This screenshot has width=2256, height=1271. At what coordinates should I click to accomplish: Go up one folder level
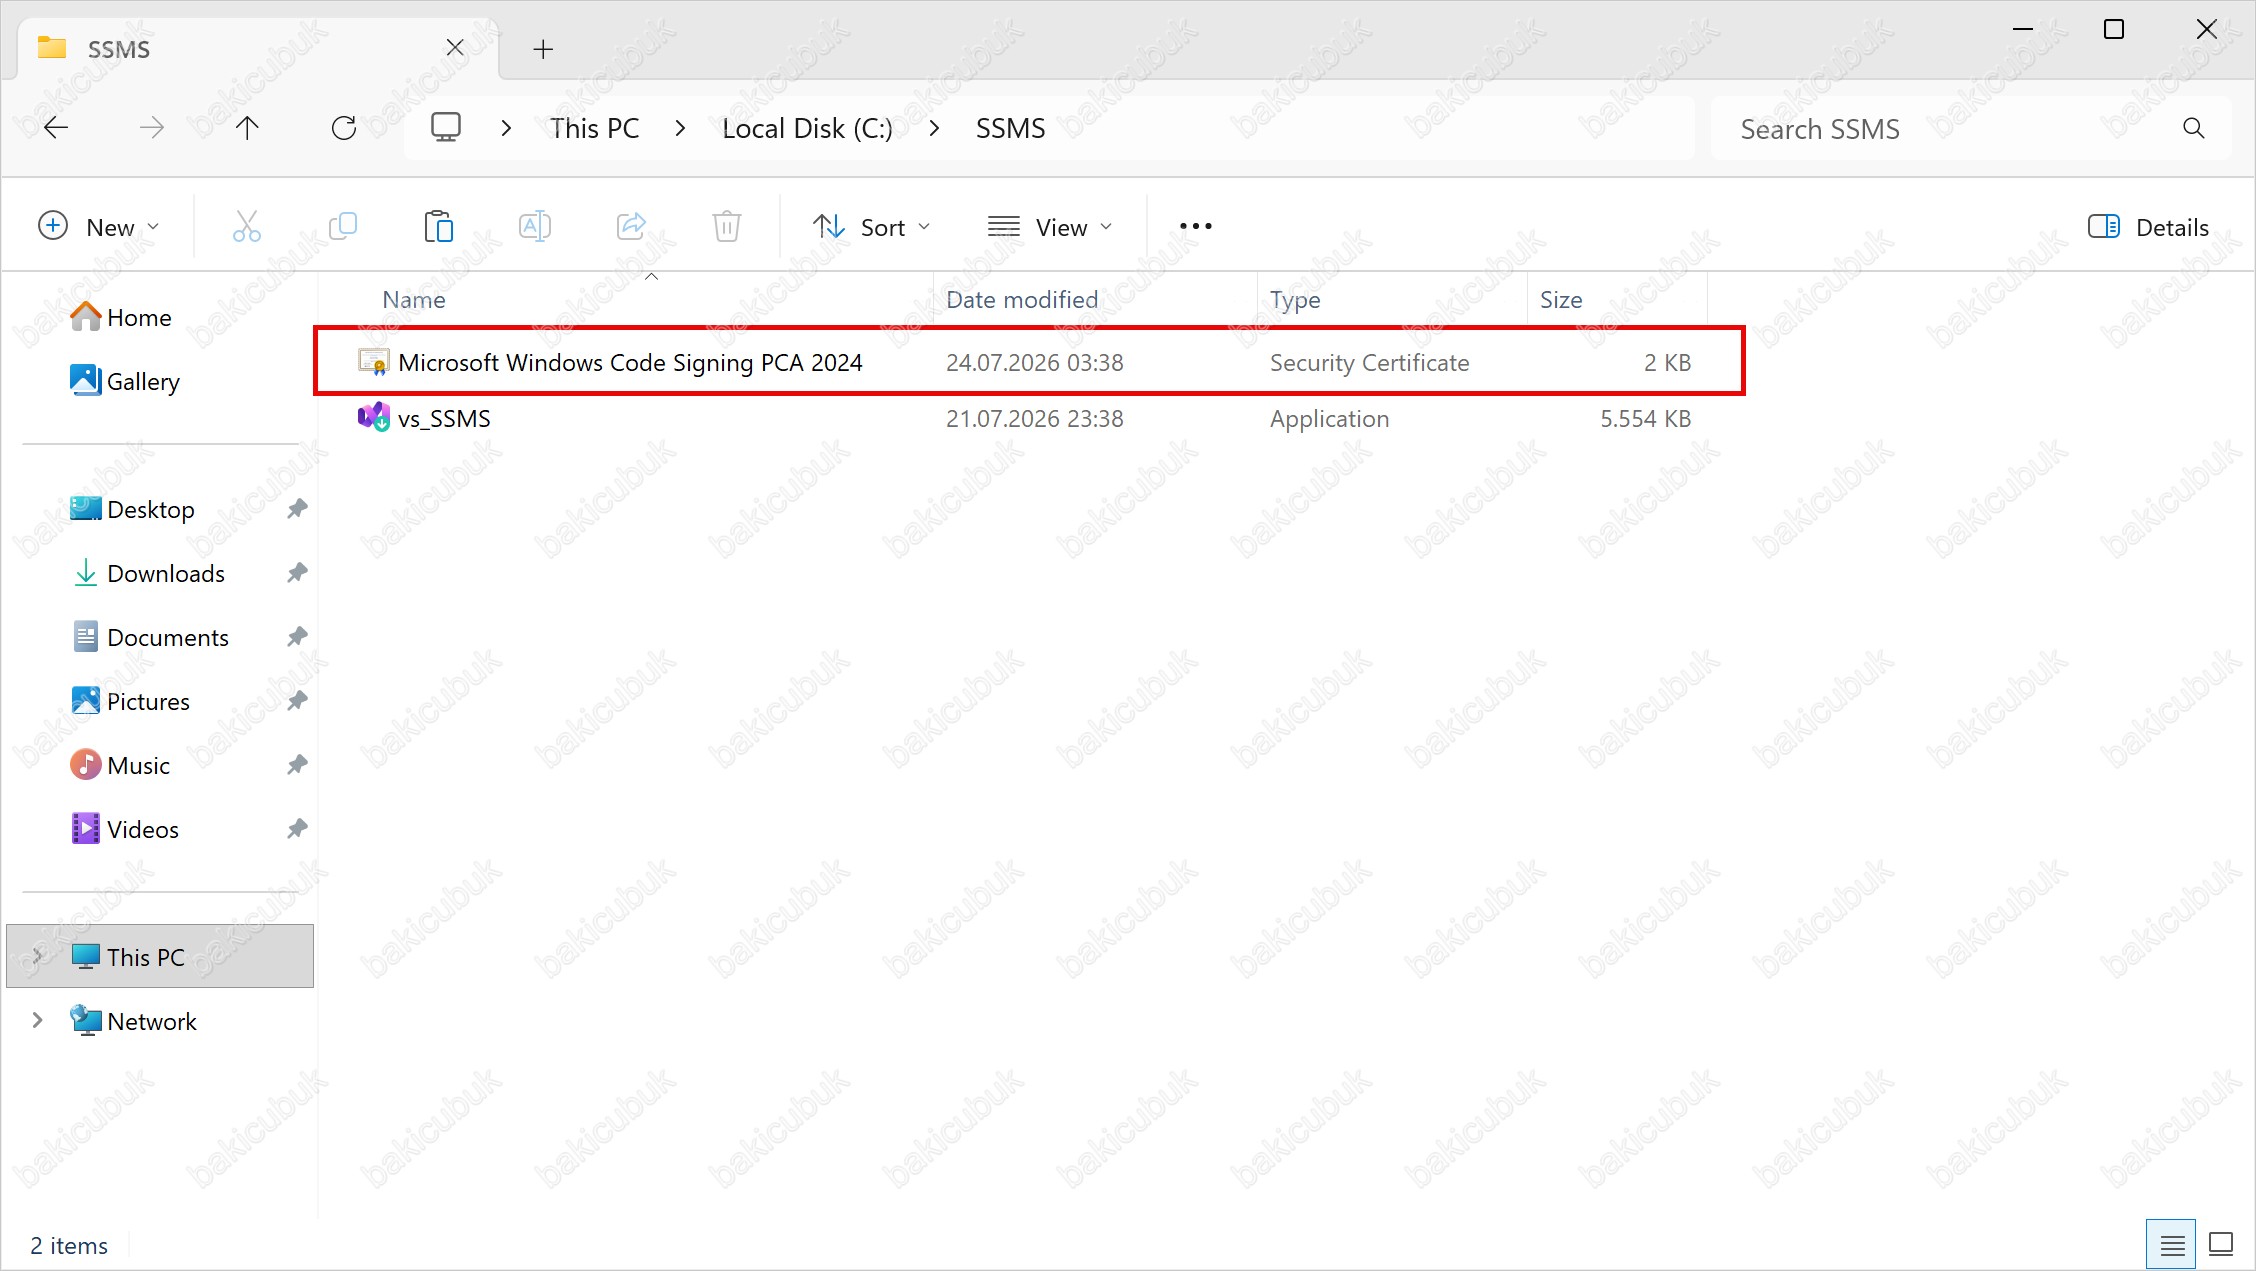[x=247, y=128]
